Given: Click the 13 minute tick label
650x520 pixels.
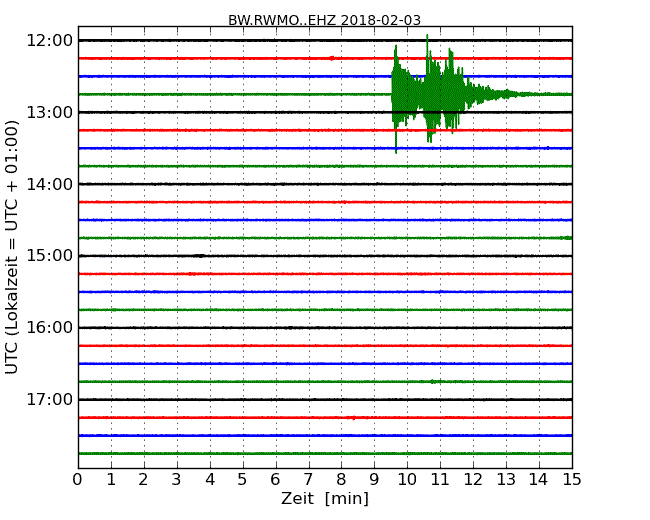Looking at the screenshot, I should point(506,480).
